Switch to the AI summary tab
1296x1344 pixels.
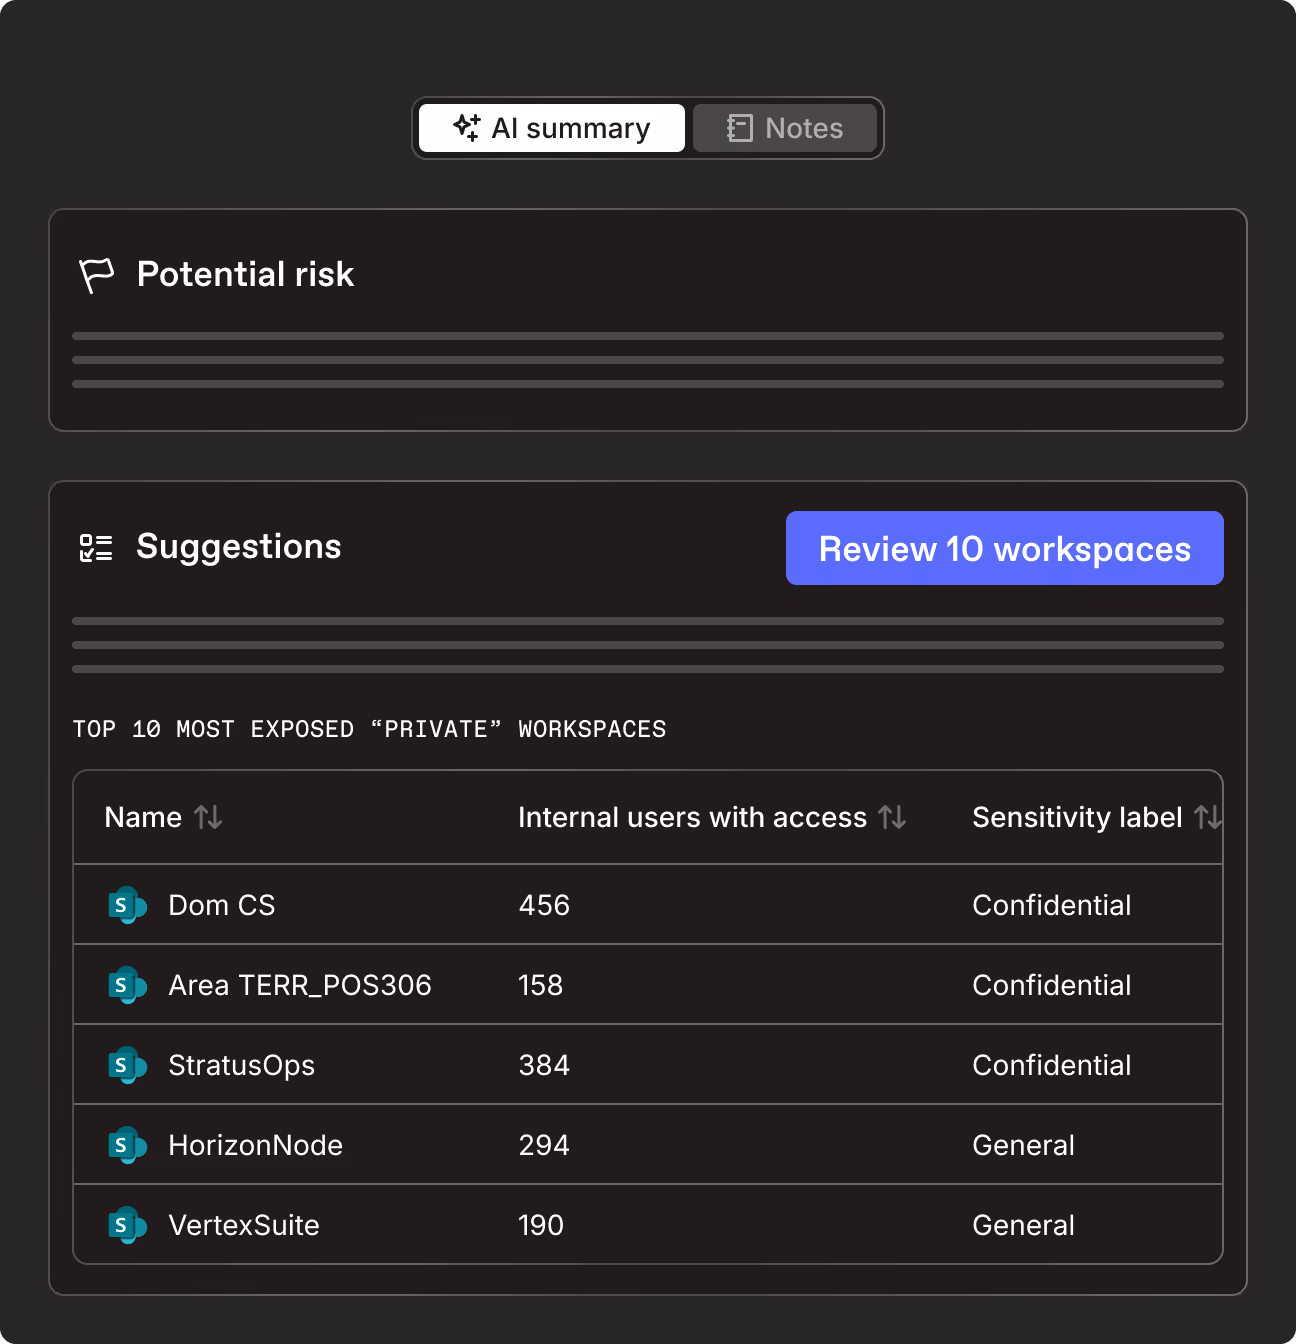[x=552, y=128]
